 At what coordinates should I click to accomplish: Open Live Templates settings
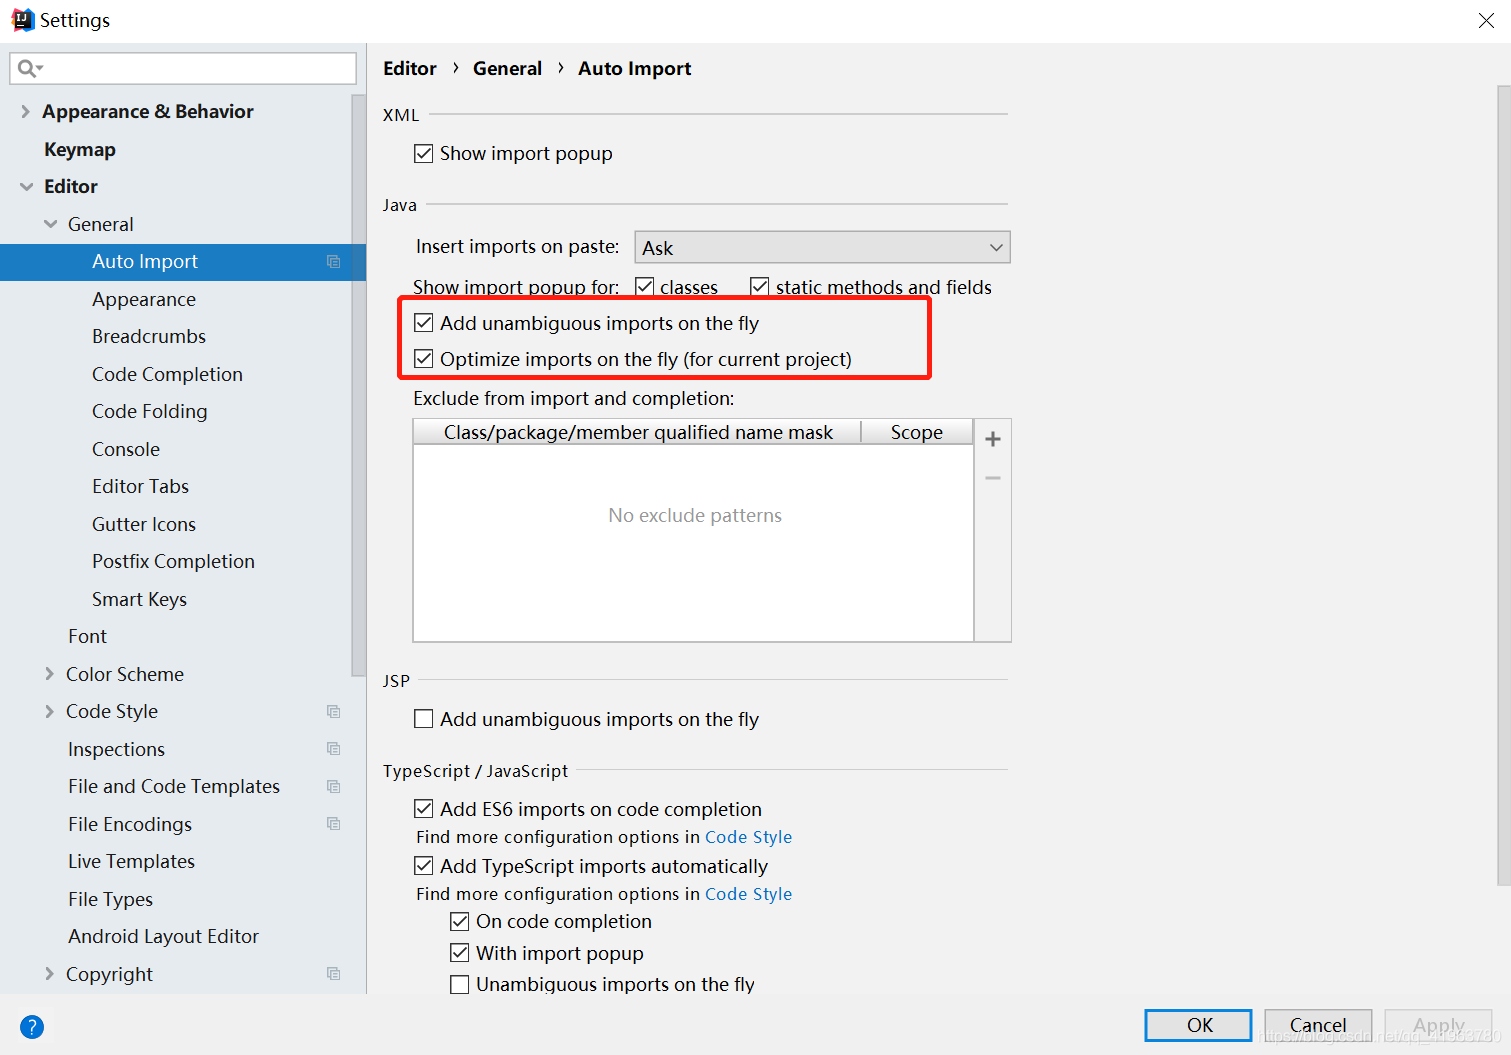(131, 862)
